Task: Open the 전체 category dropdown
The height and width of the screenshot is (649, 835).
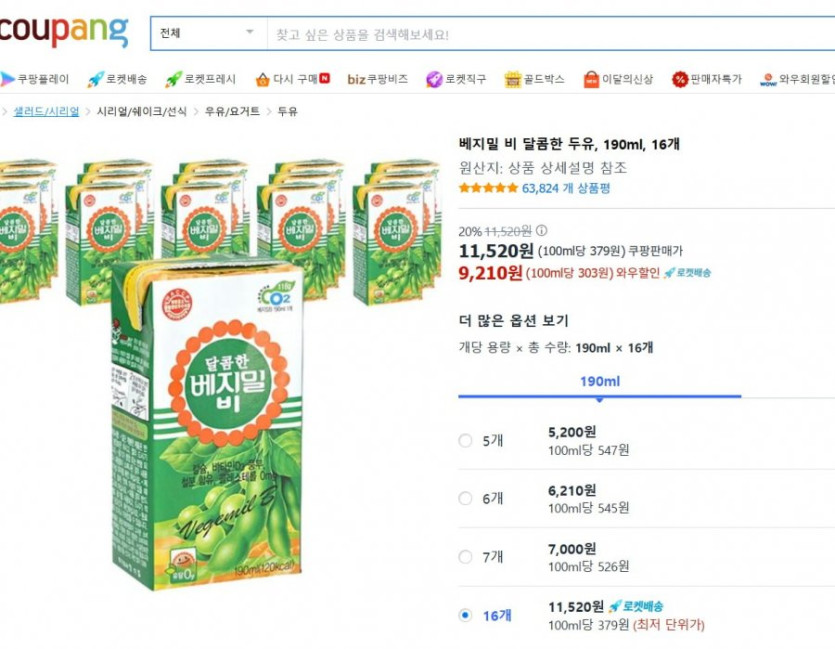Action: (208, 33)
